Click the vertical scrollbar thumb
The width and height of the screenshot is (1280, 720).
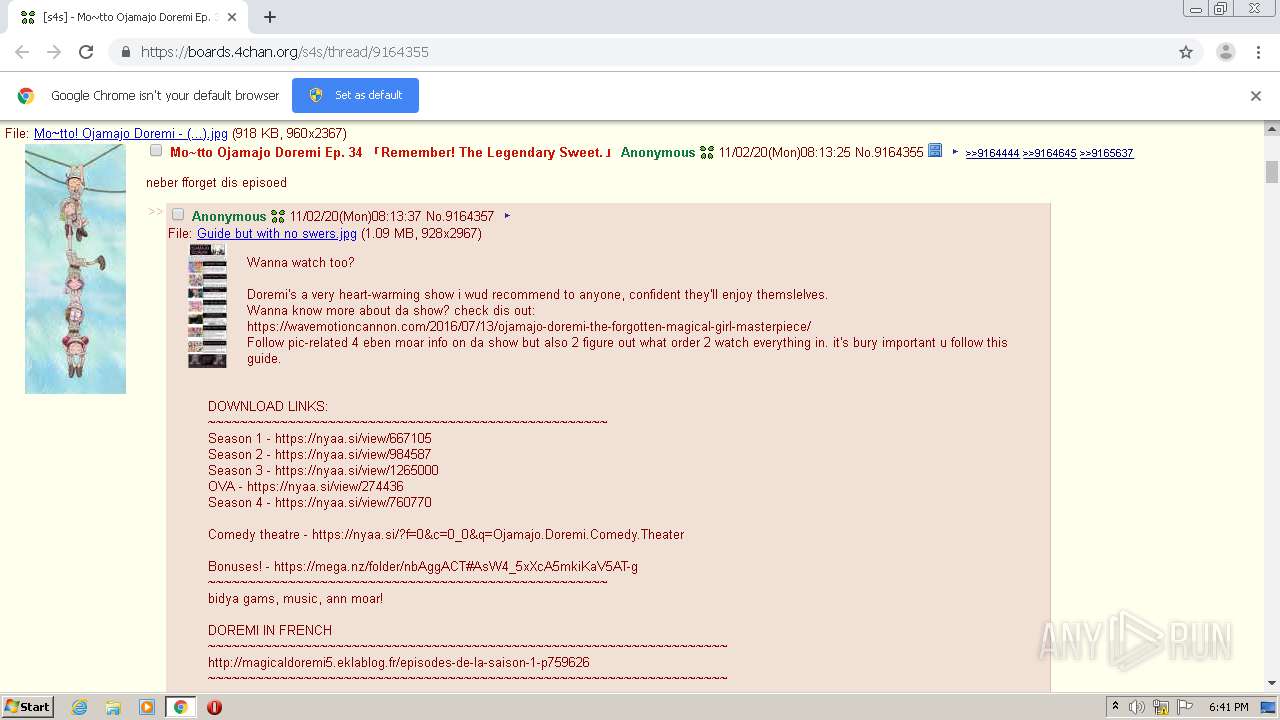tap(1272, 171)
